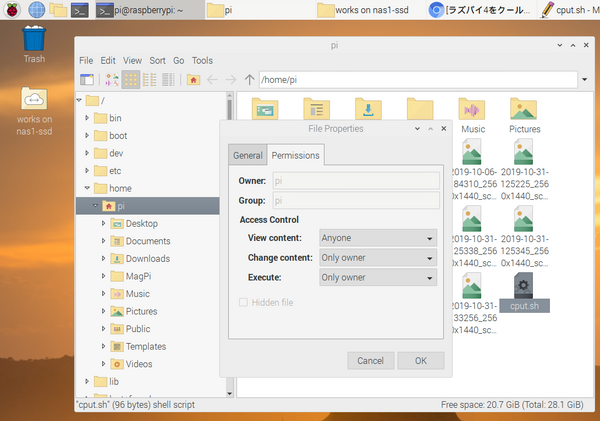Viewport: 600px width, 421px height.
Task: Open the Raspberry Pi main menu
Action: (11, 10)
